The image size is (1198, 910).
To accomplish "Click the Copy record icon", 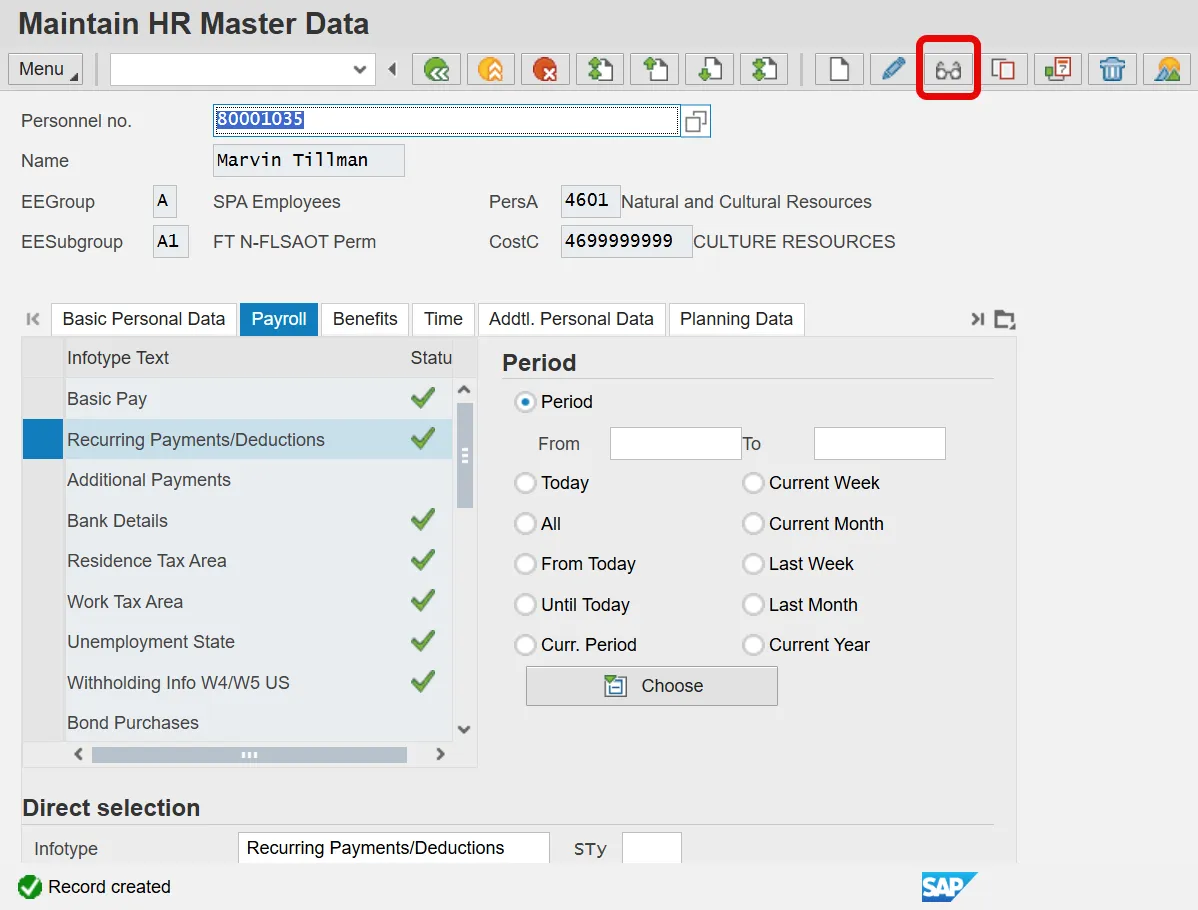I will click(1002, 69).
